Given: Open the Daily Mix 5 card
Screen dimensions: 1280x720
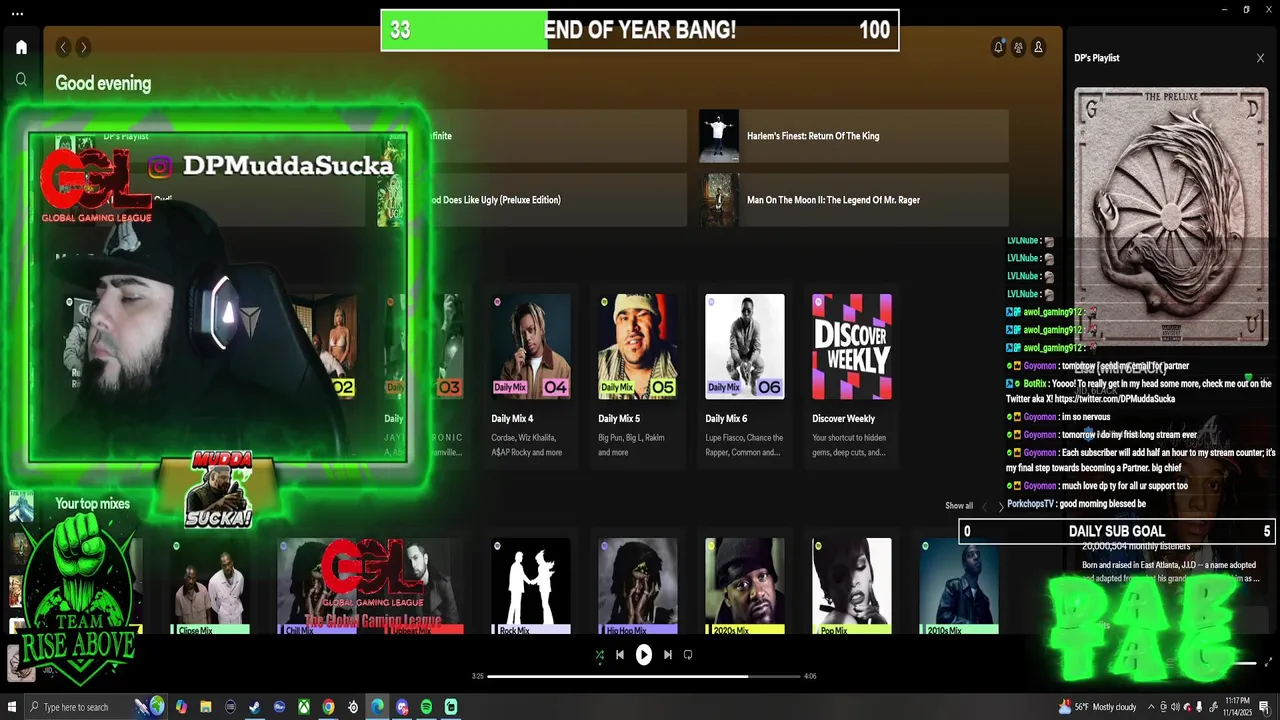Looking at the screenshot, I should [638, 376].
